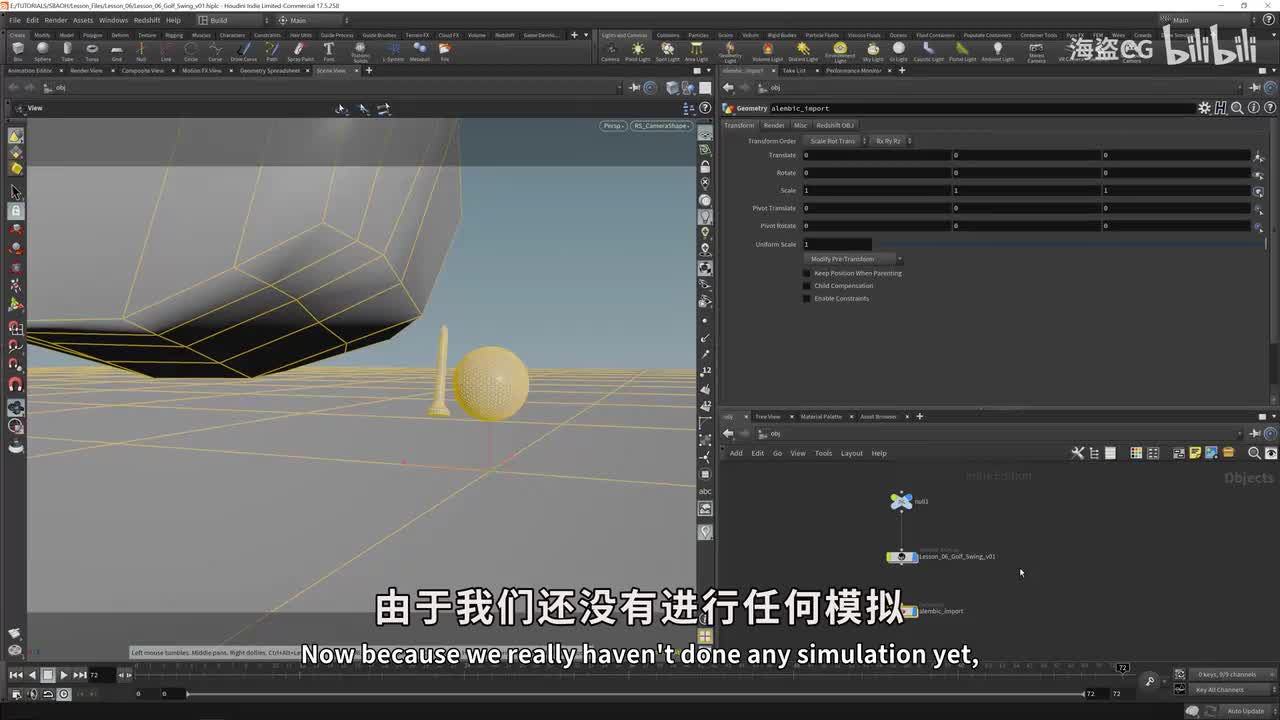The width and height of the screenshot is (1280, 720).
Task: Enable Child Compensation checkbox
Action: 807,286
